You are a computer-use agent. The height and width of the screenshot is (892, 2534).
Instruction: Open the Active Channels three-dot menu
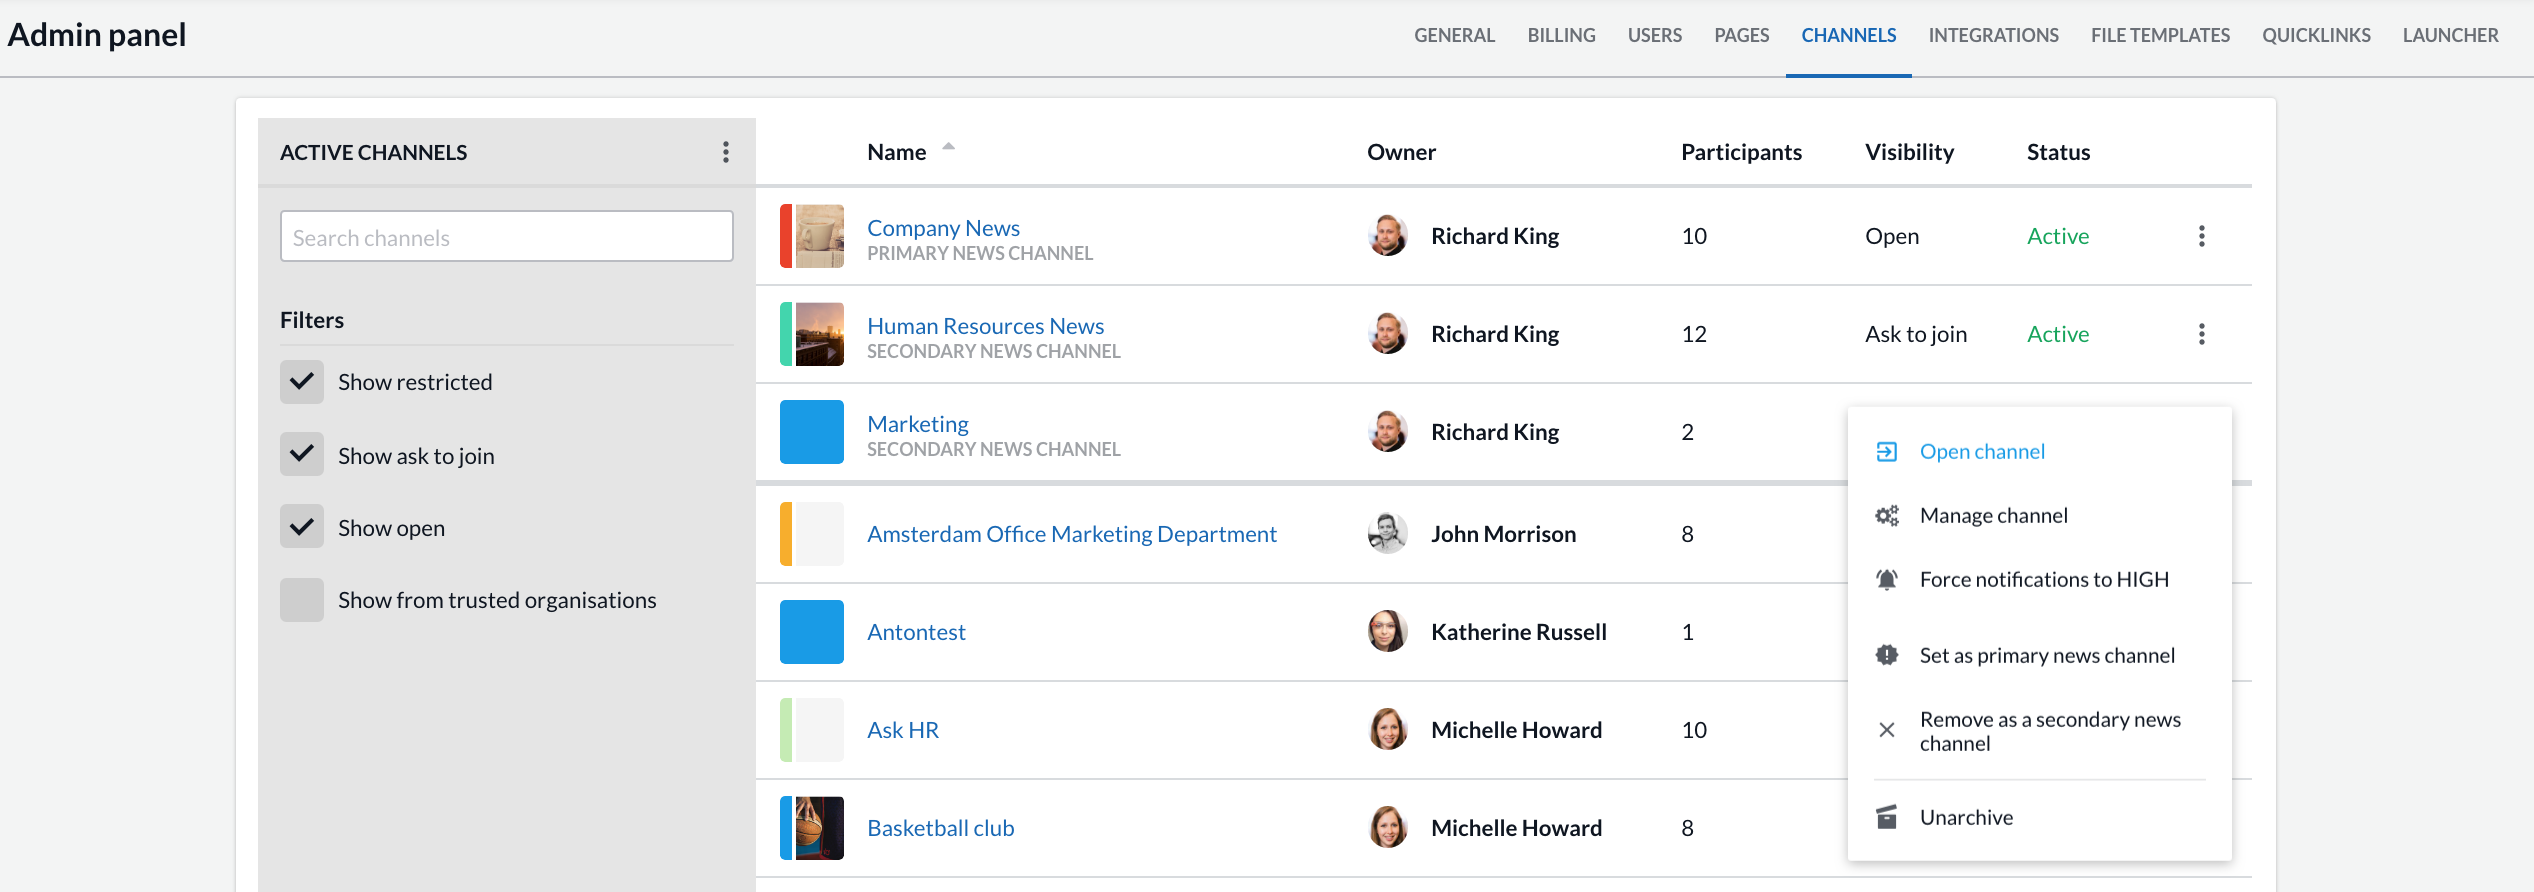coord(726,152)
